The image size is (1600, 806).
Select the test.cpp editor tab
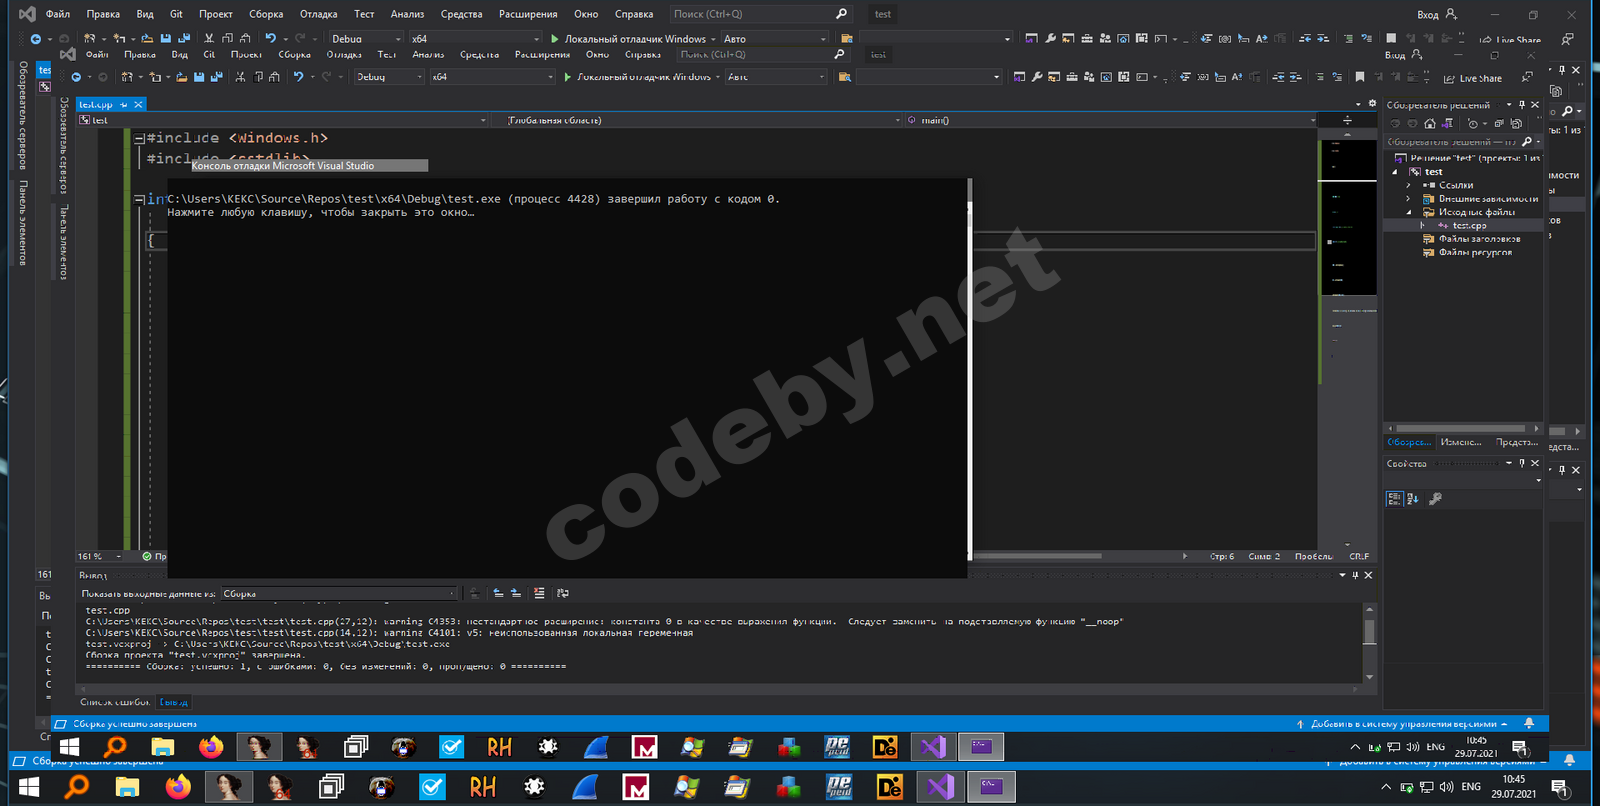97,104
